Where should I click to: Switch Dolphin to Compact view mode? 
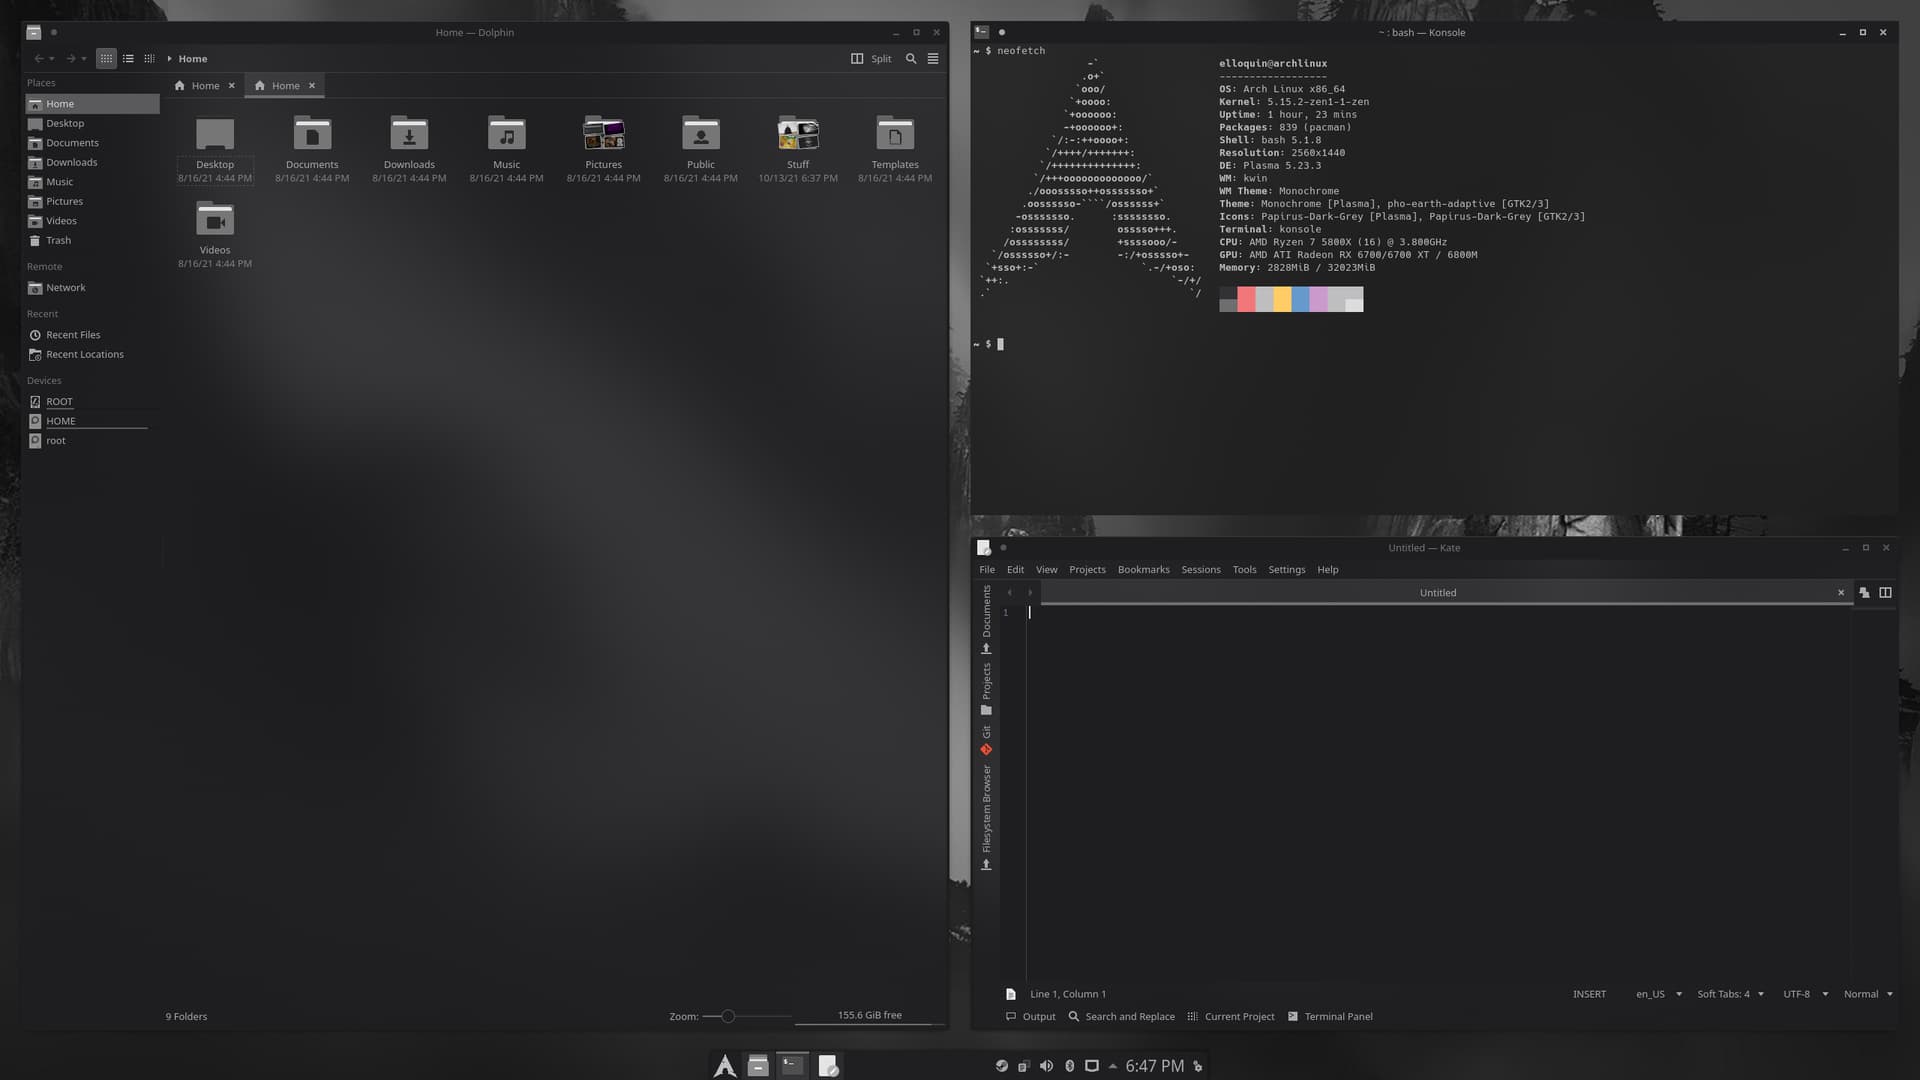(128, 59)
